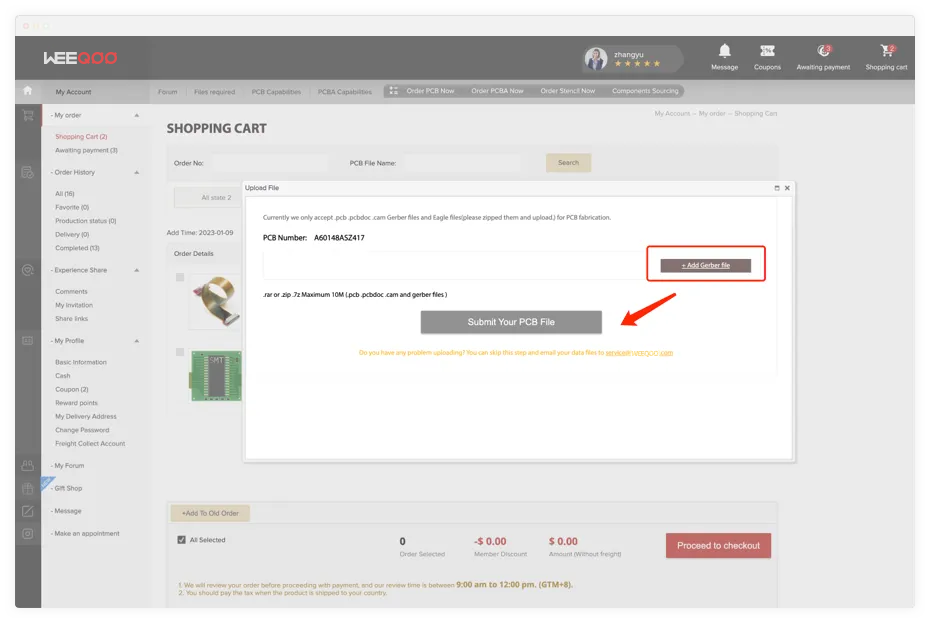The image size is (930, 623).
Task: Click the Awaiting payment icon
Action: (x=823, y=51)
